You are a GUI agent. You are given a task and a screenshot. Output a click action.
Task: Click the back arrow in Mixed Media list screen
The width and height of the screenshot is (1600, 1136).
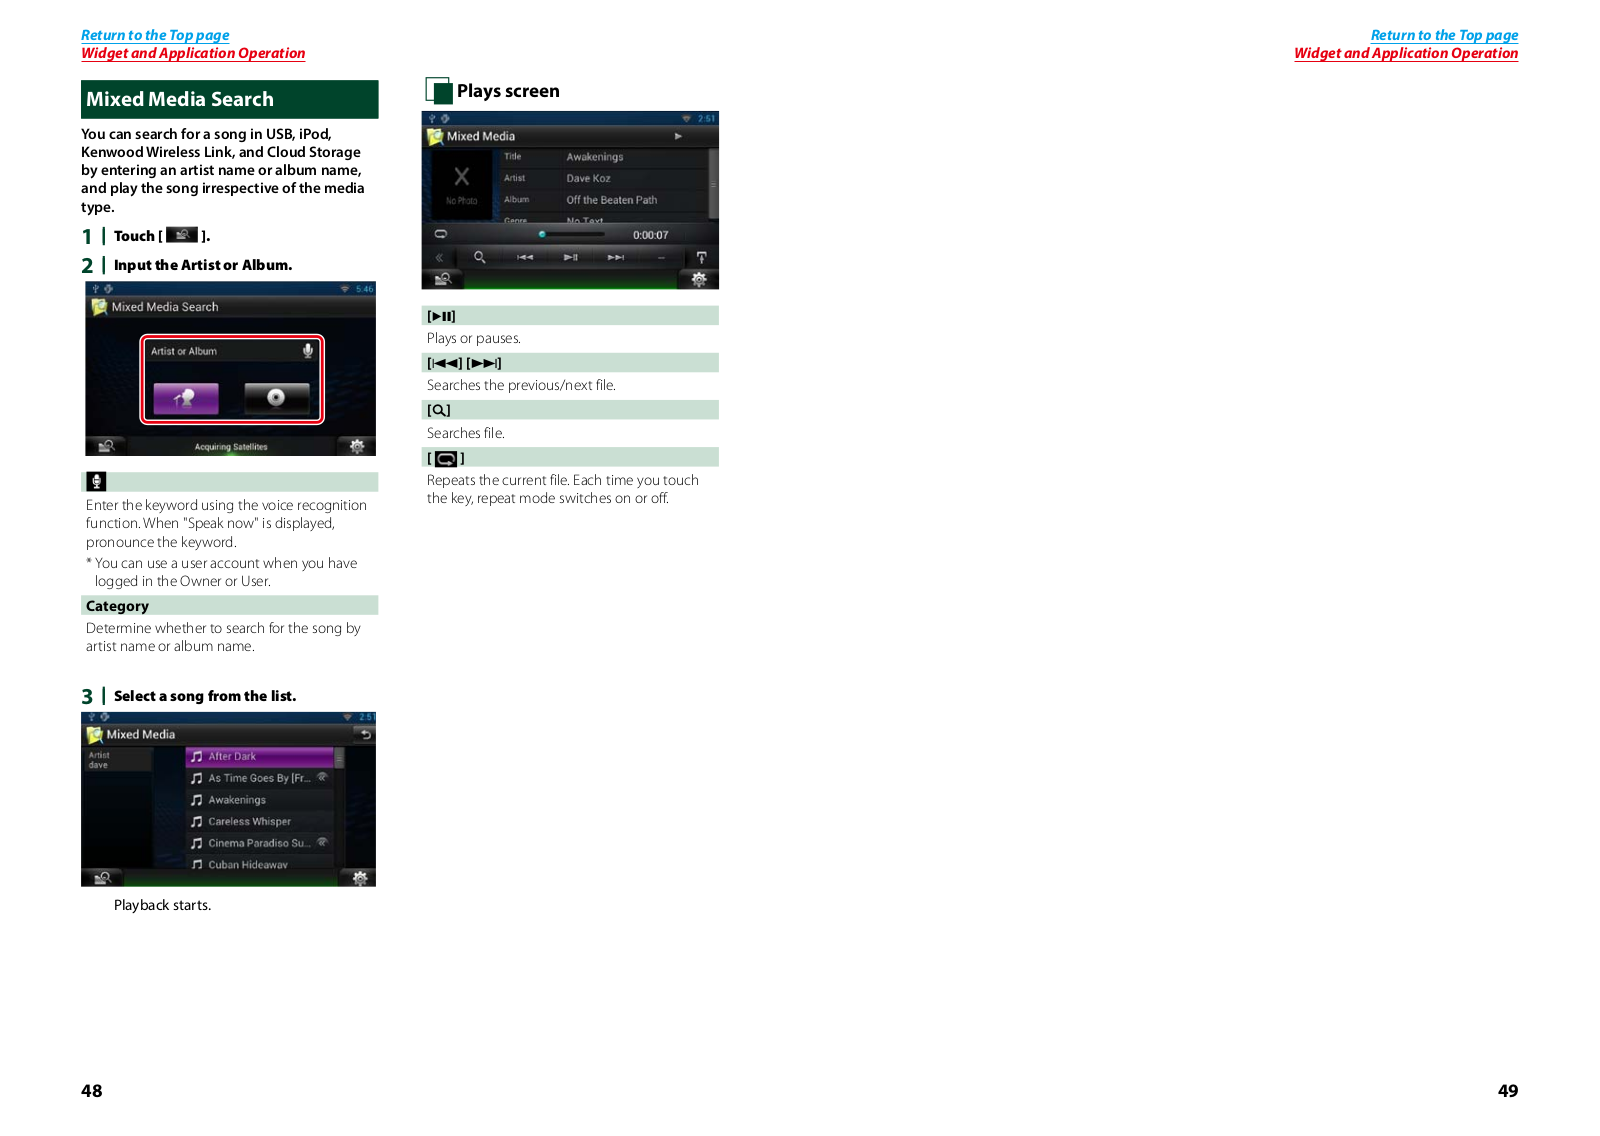pos(365,734)
